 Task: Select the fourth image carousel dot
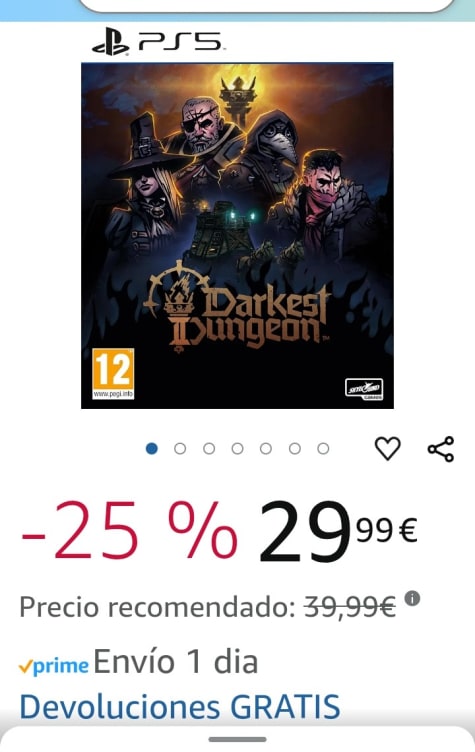tap(238, 448)
